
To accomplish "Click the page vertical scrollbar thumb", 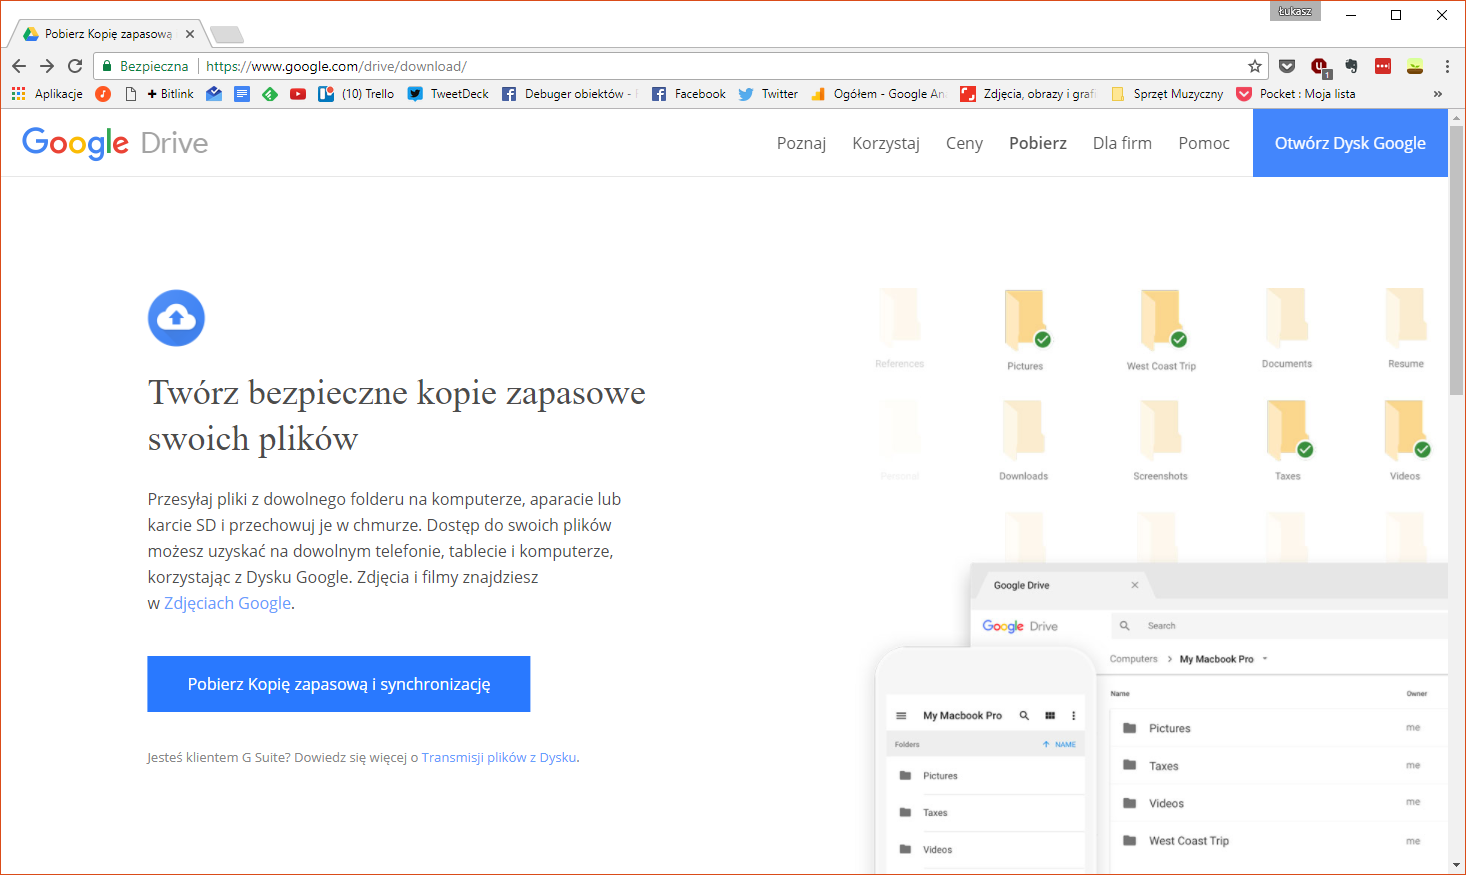I will (1457, 260).
